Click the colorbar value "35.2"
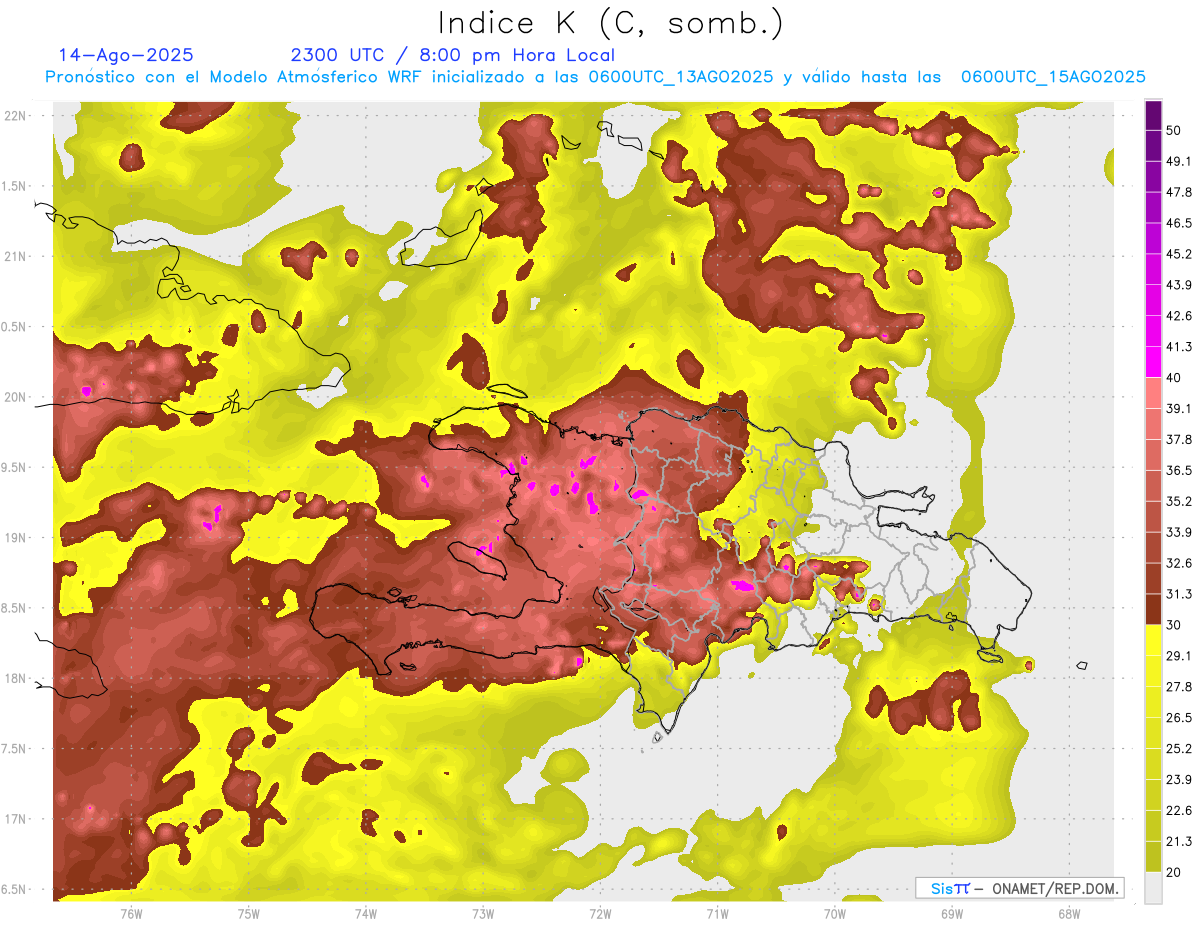Image resolution: width=1200 pixels, height=927 pixels. pos(1178,502)
